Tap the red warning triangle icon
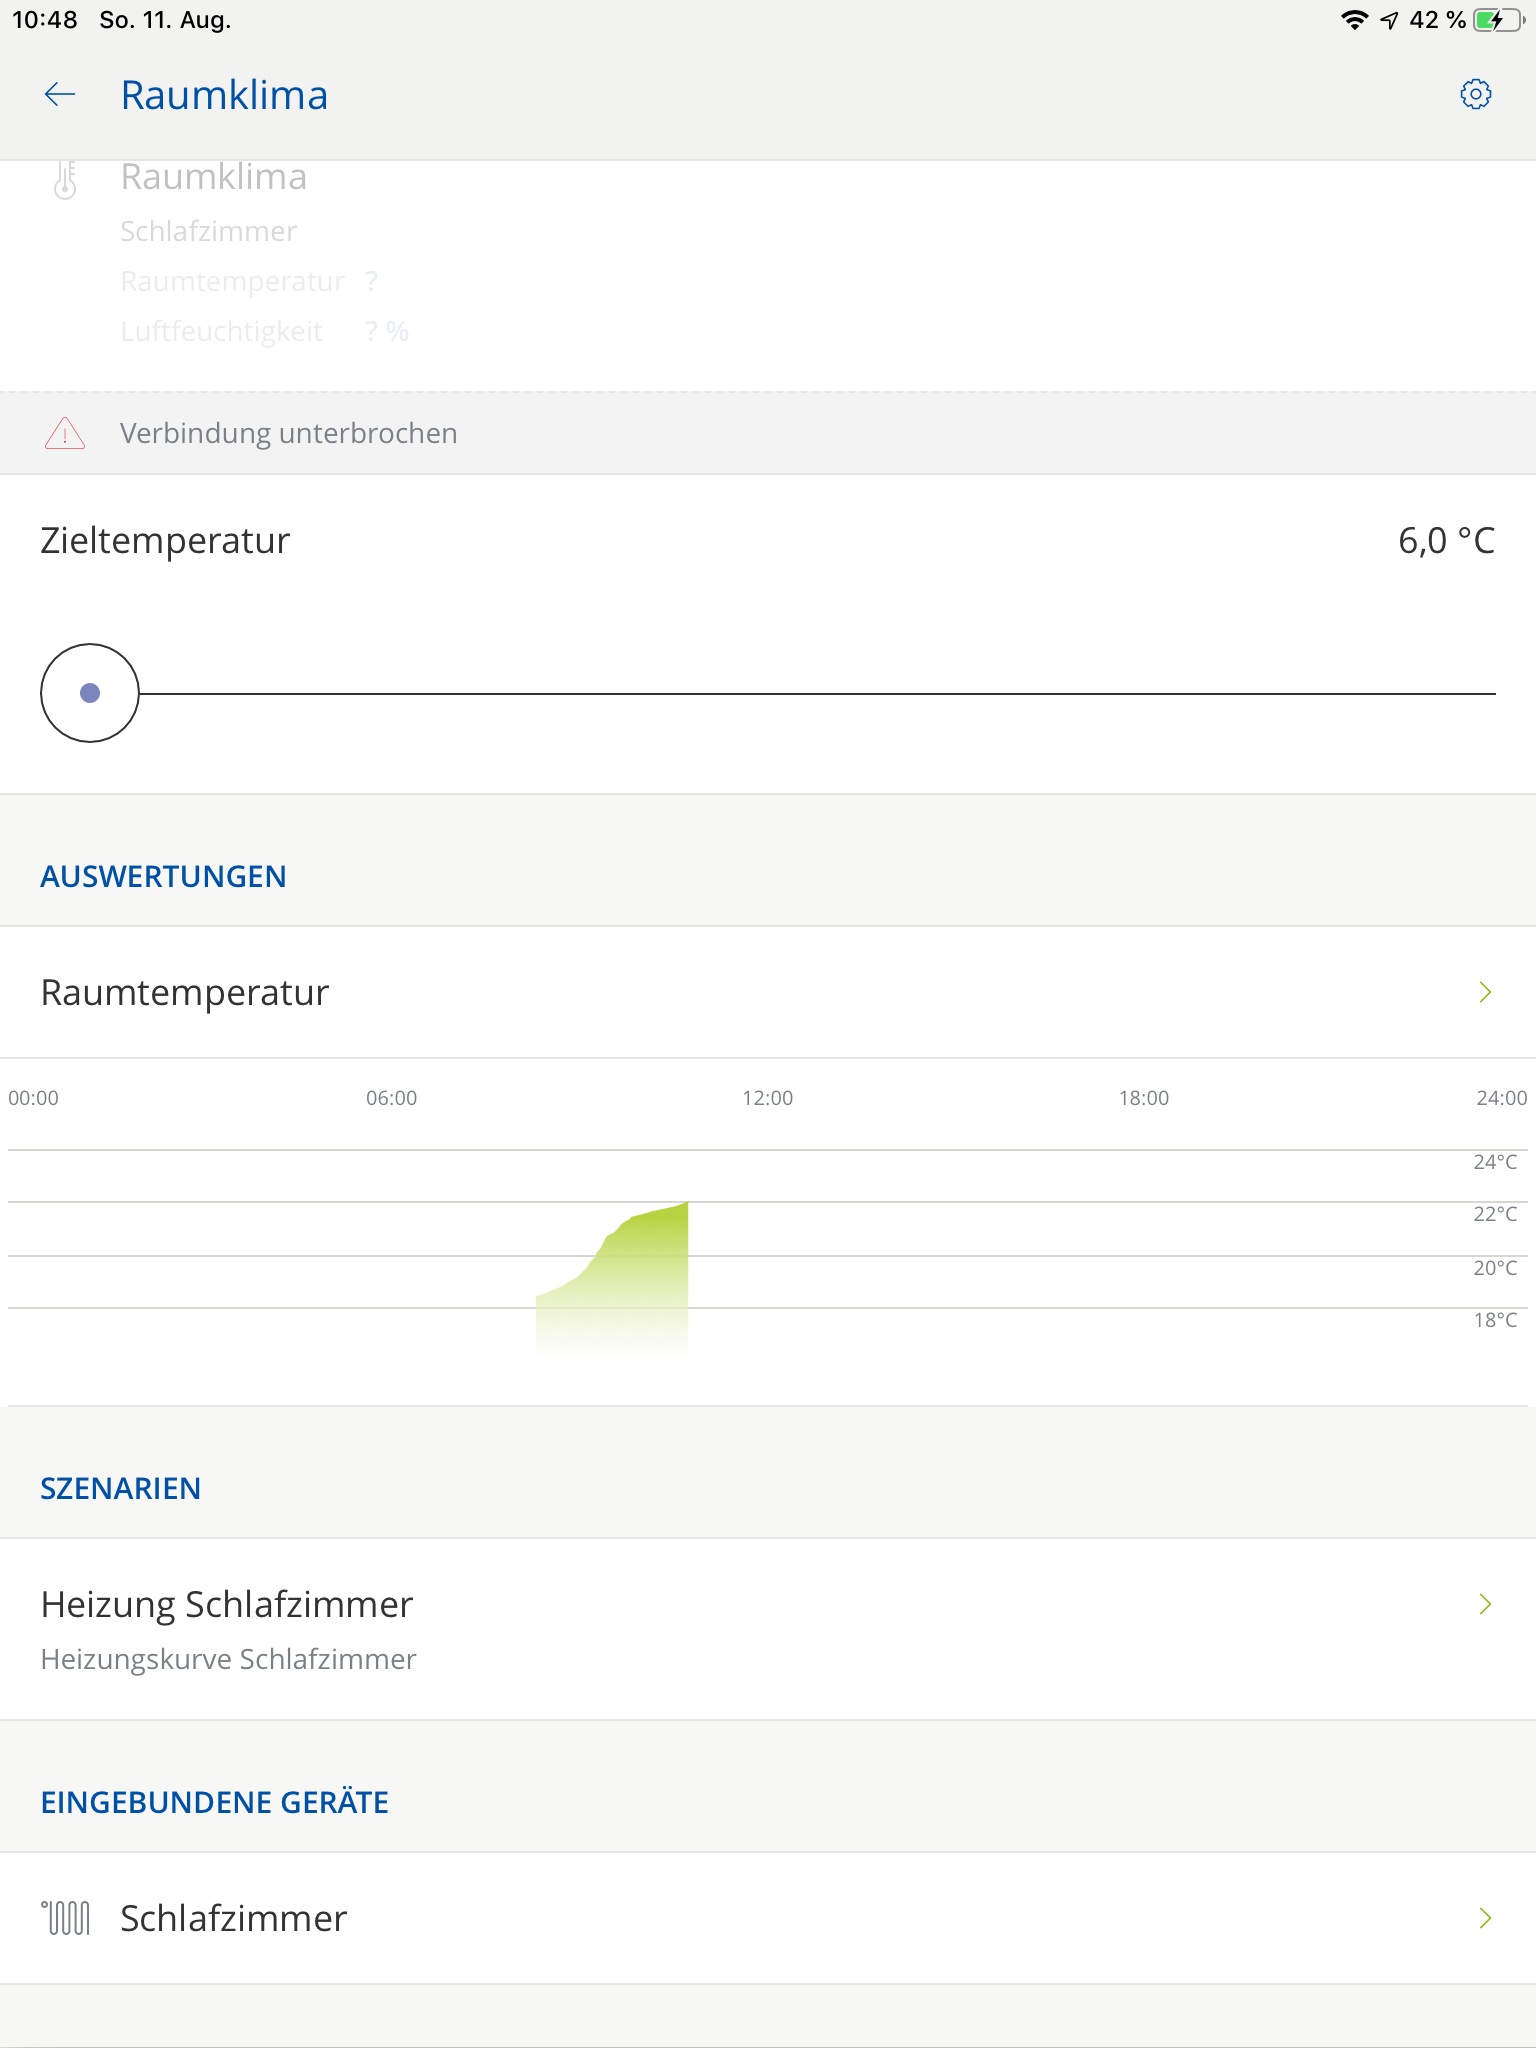Image resolution: width=1536 pixels, height=2048 pixels. 65,433
